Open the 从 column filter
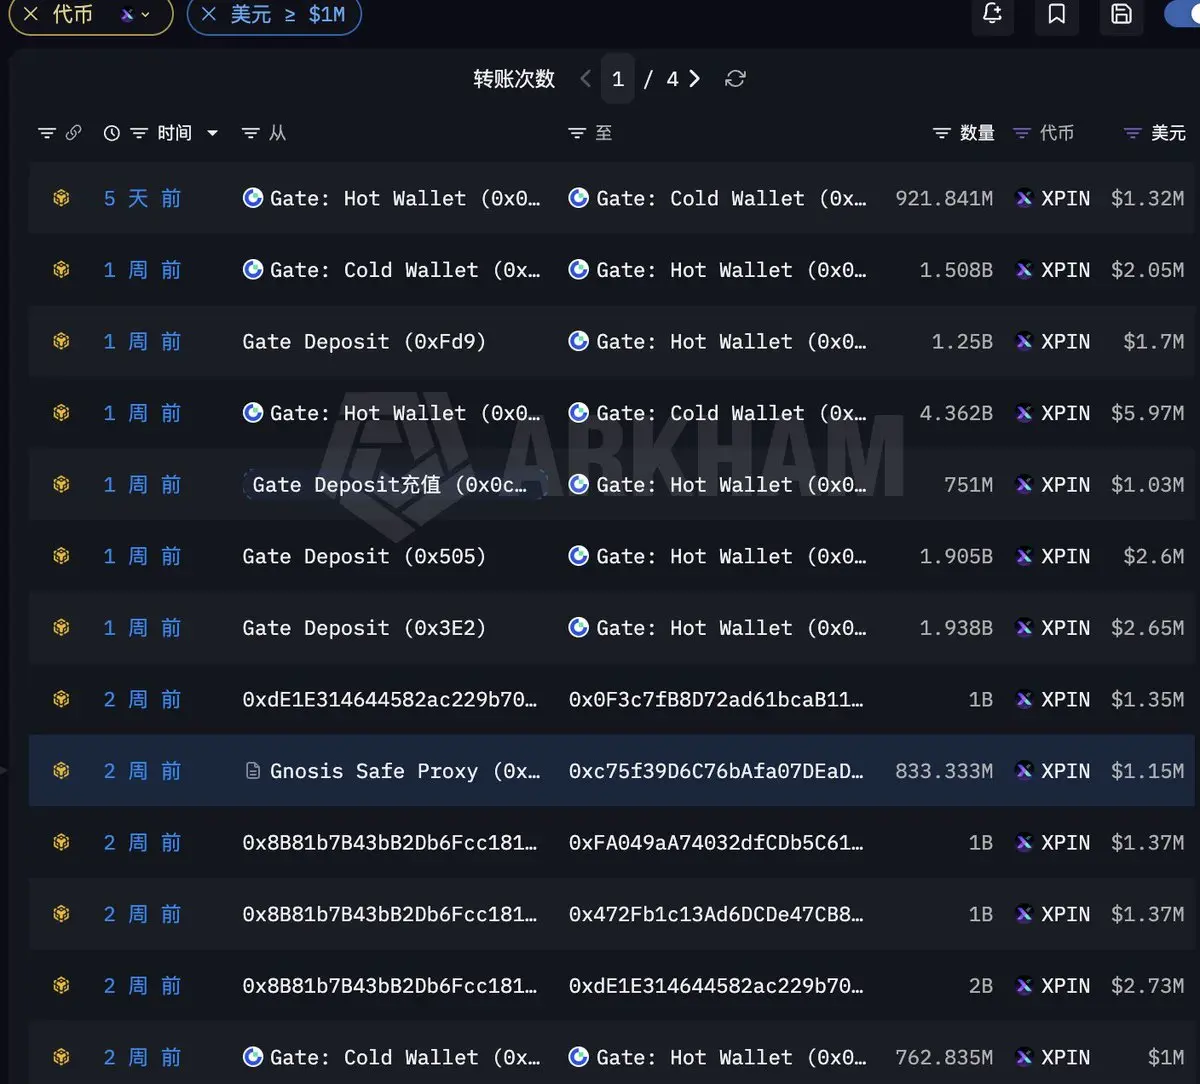1200x1084 pixels. (x=251, y=133)
